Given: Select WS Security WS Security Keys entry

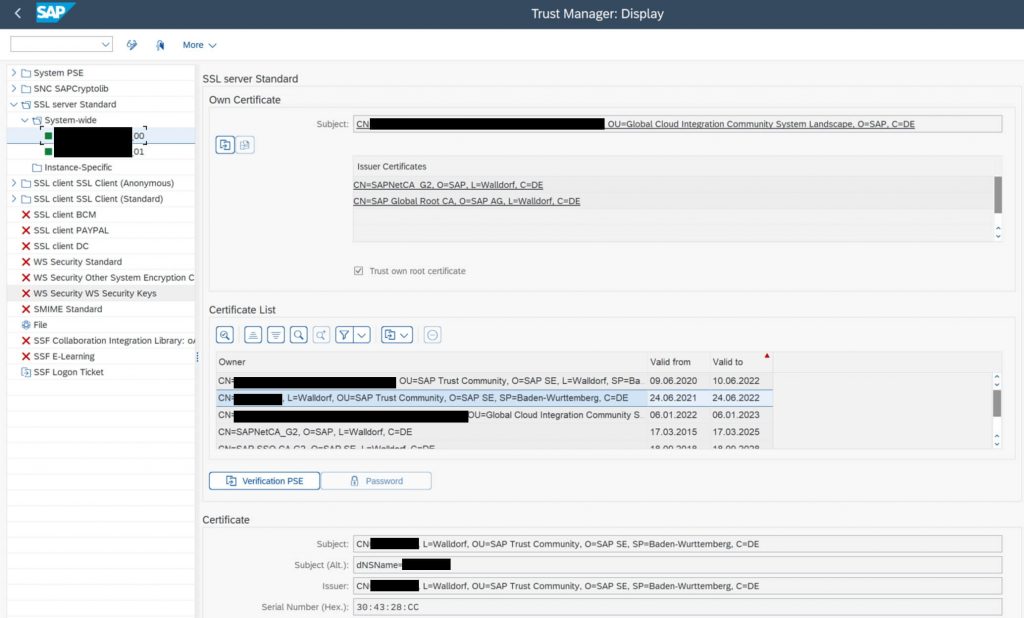Looking at the screenshot, I should coord(95,293).
